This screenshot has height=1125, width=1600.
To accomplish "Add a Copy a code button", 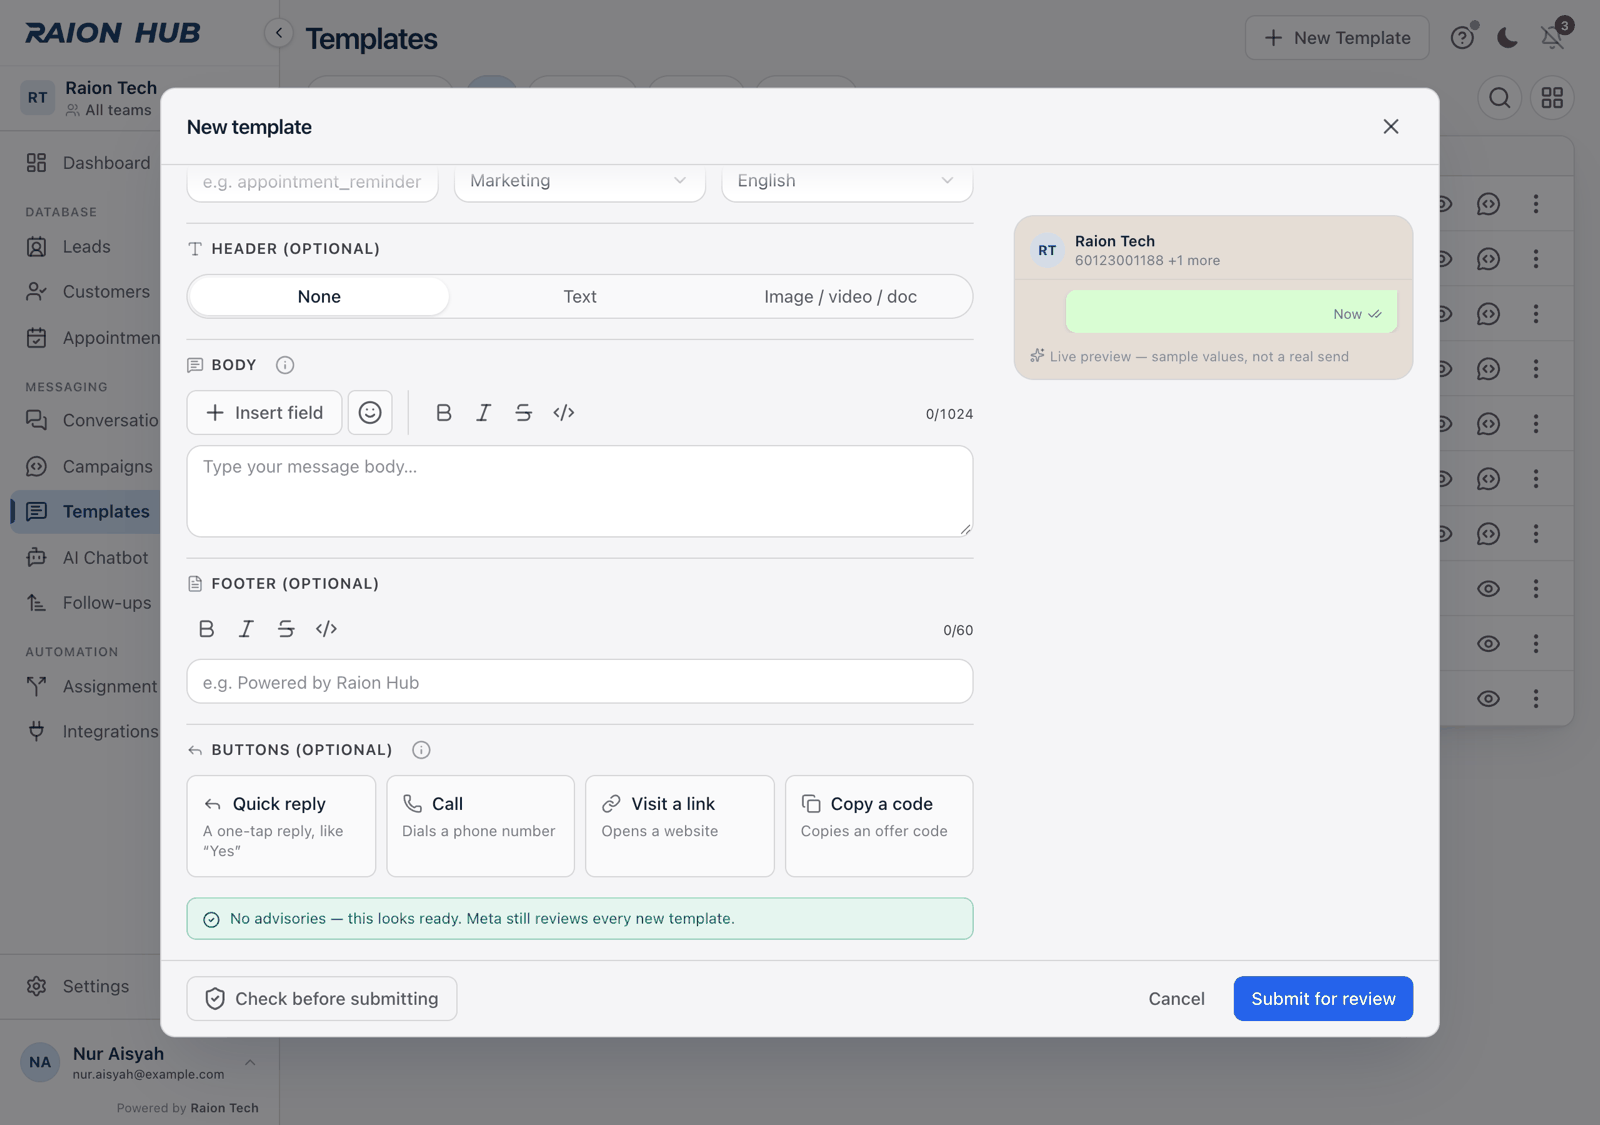I will coord(879,826).
